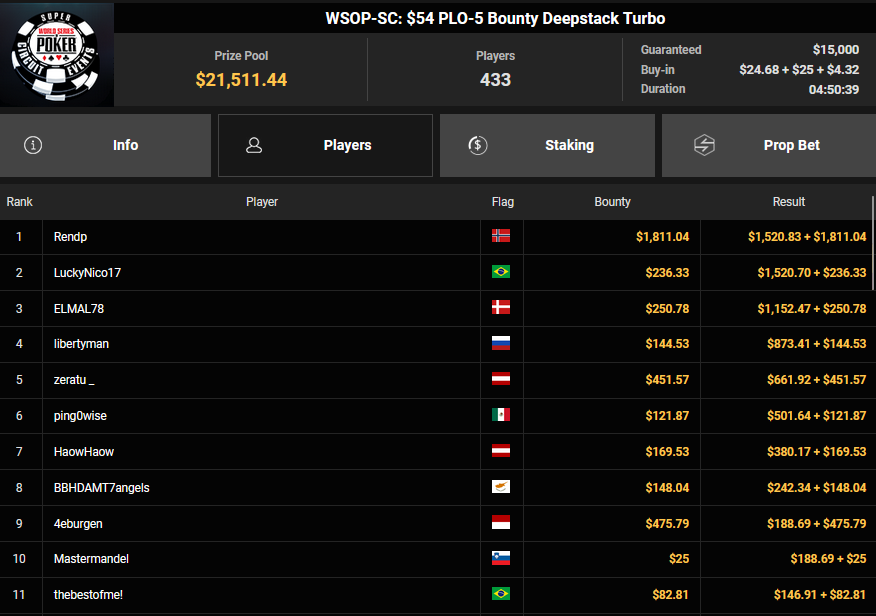
Task: Sort by Rank column header
Action: [x=20, y=202]
